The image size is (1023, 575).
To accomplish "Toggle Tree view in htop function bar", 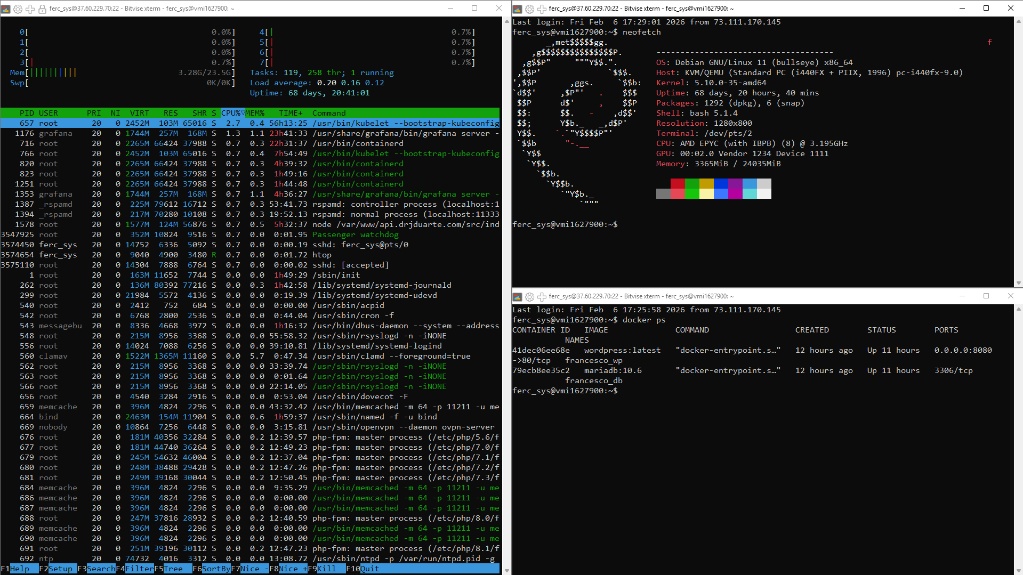I will click(175, 568).
